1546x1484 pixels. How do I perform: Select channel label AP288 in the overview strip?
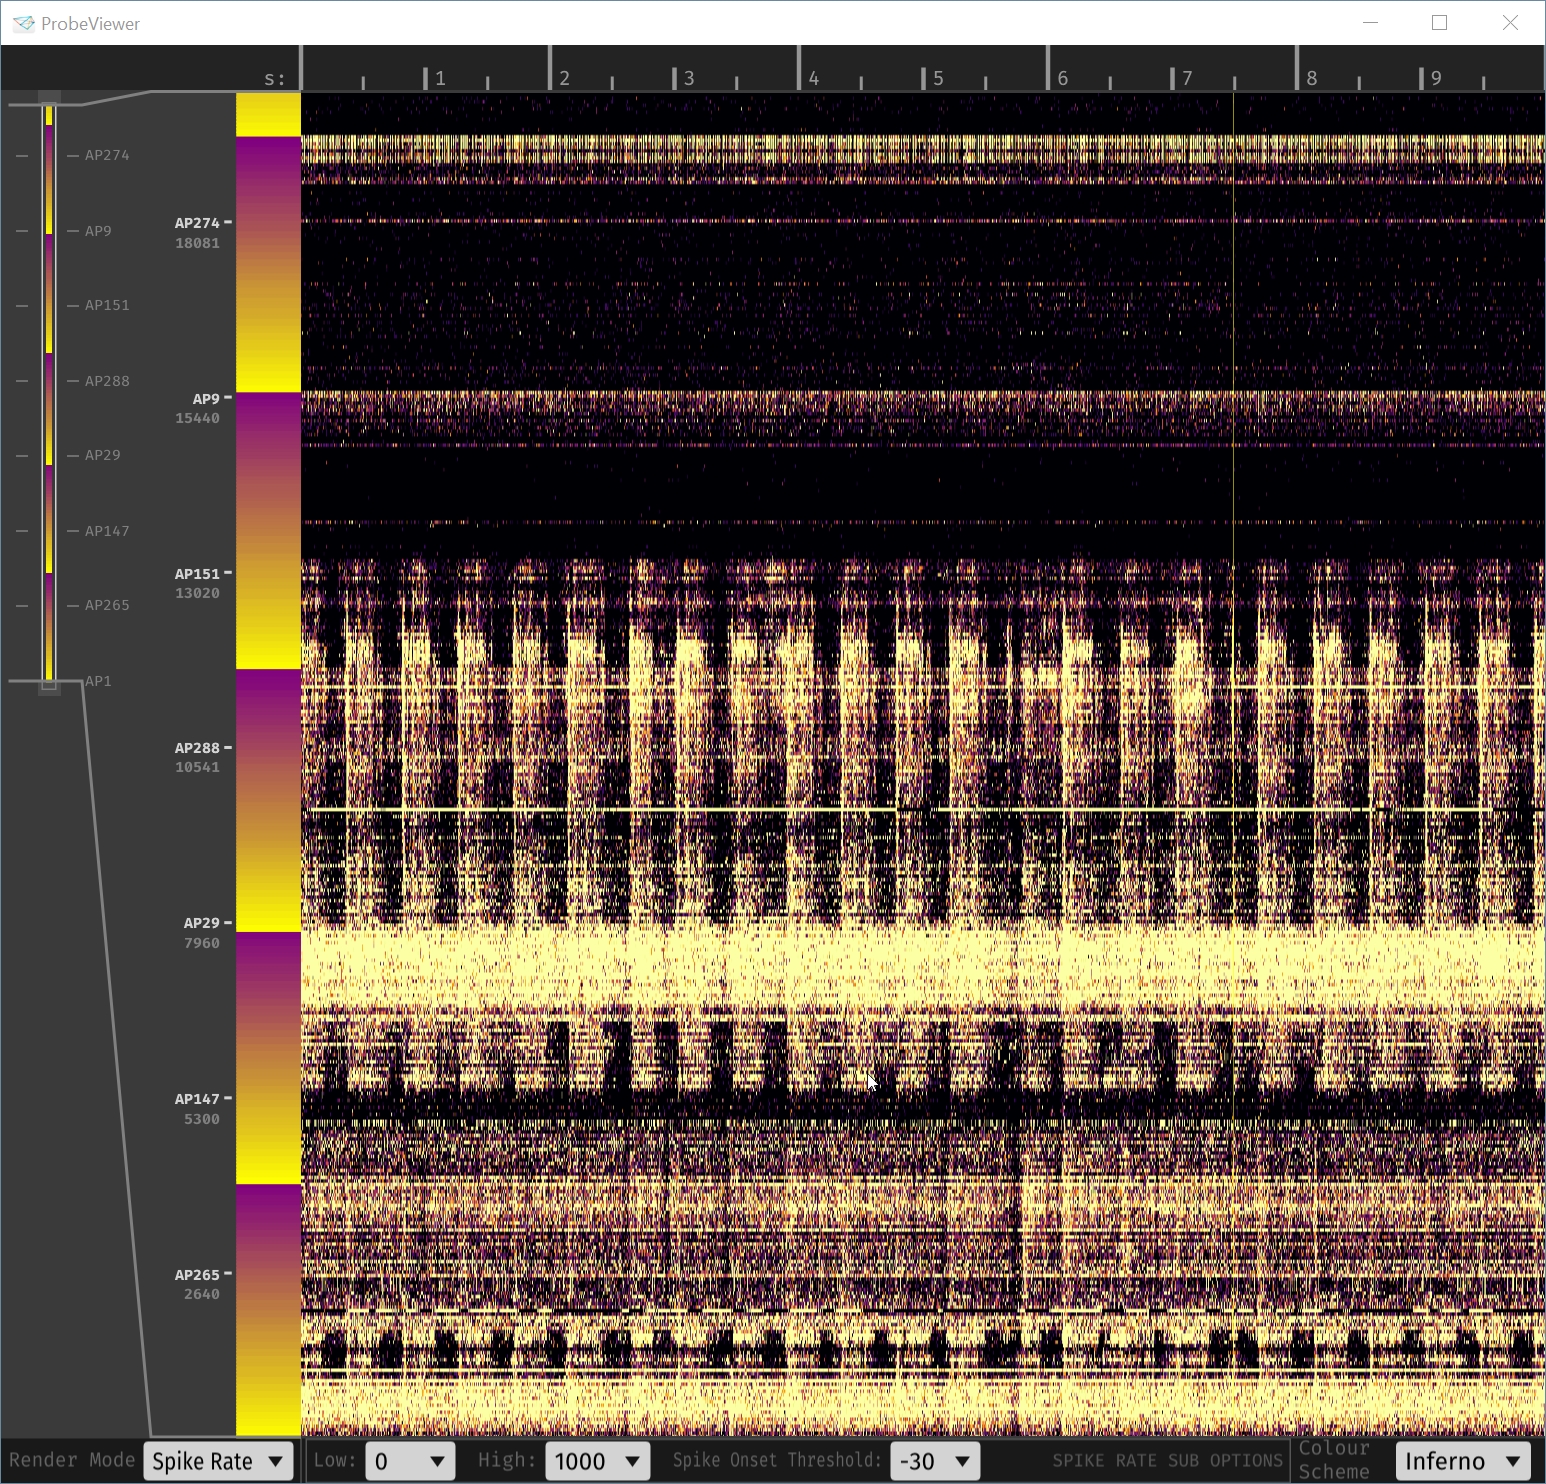tap(107, 381)
